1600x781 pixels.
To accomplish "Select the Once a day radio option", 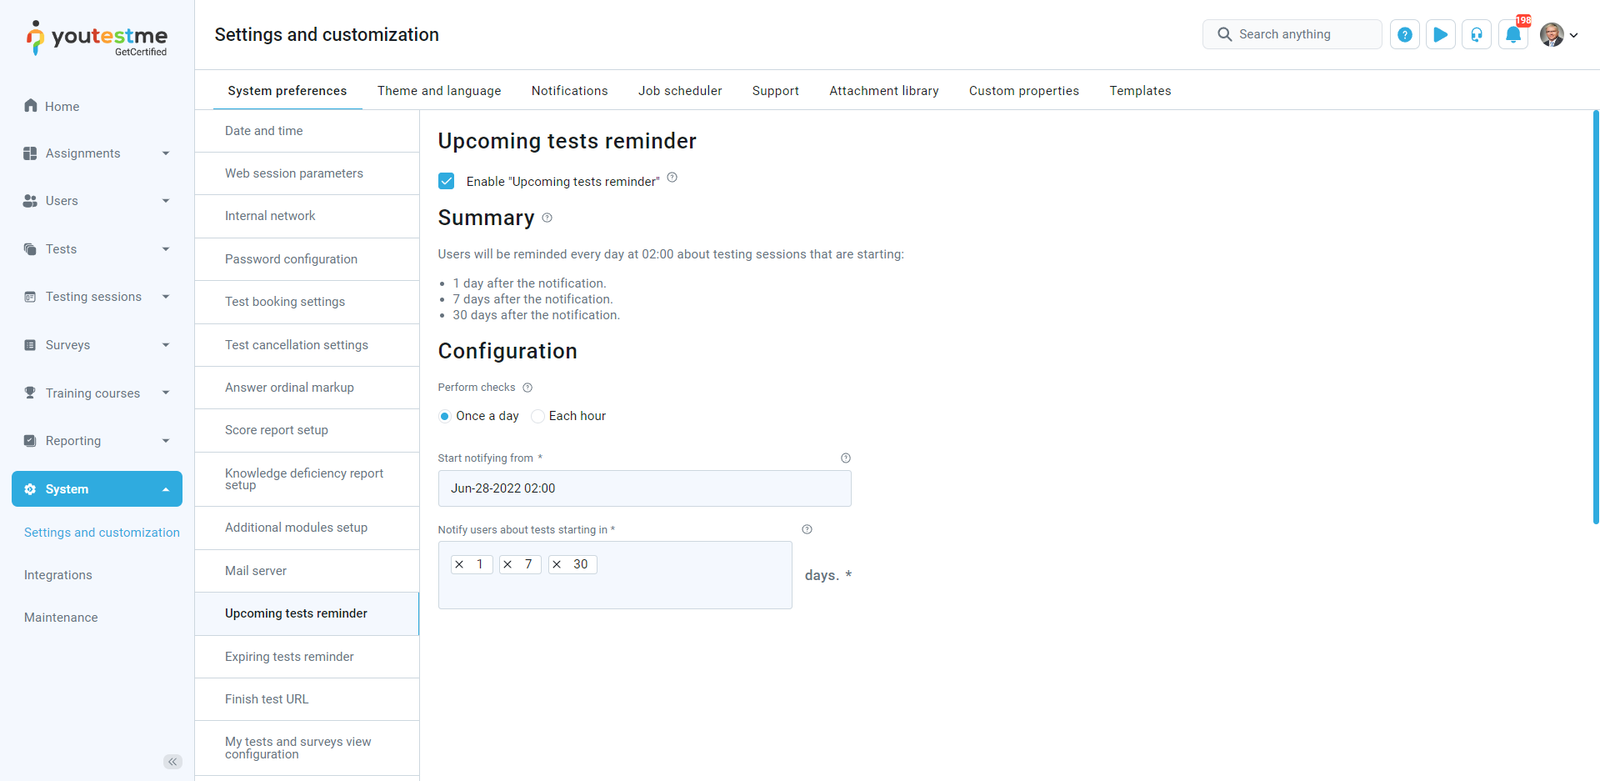I will click(x=445, y=416).
